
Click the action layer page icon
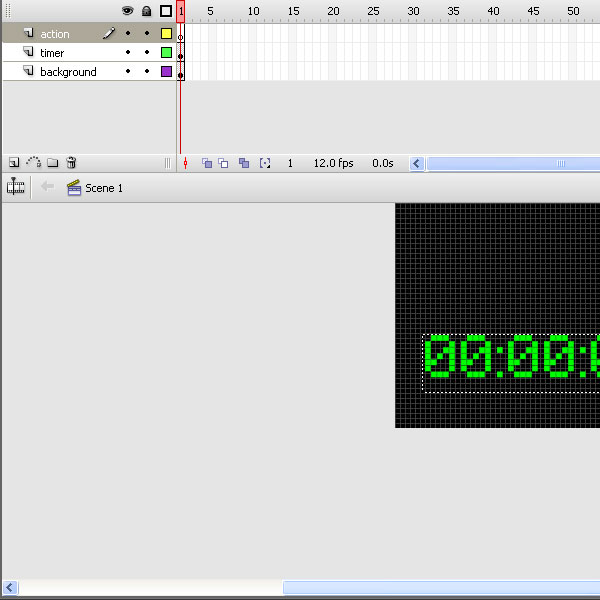[x=29, y=33]
